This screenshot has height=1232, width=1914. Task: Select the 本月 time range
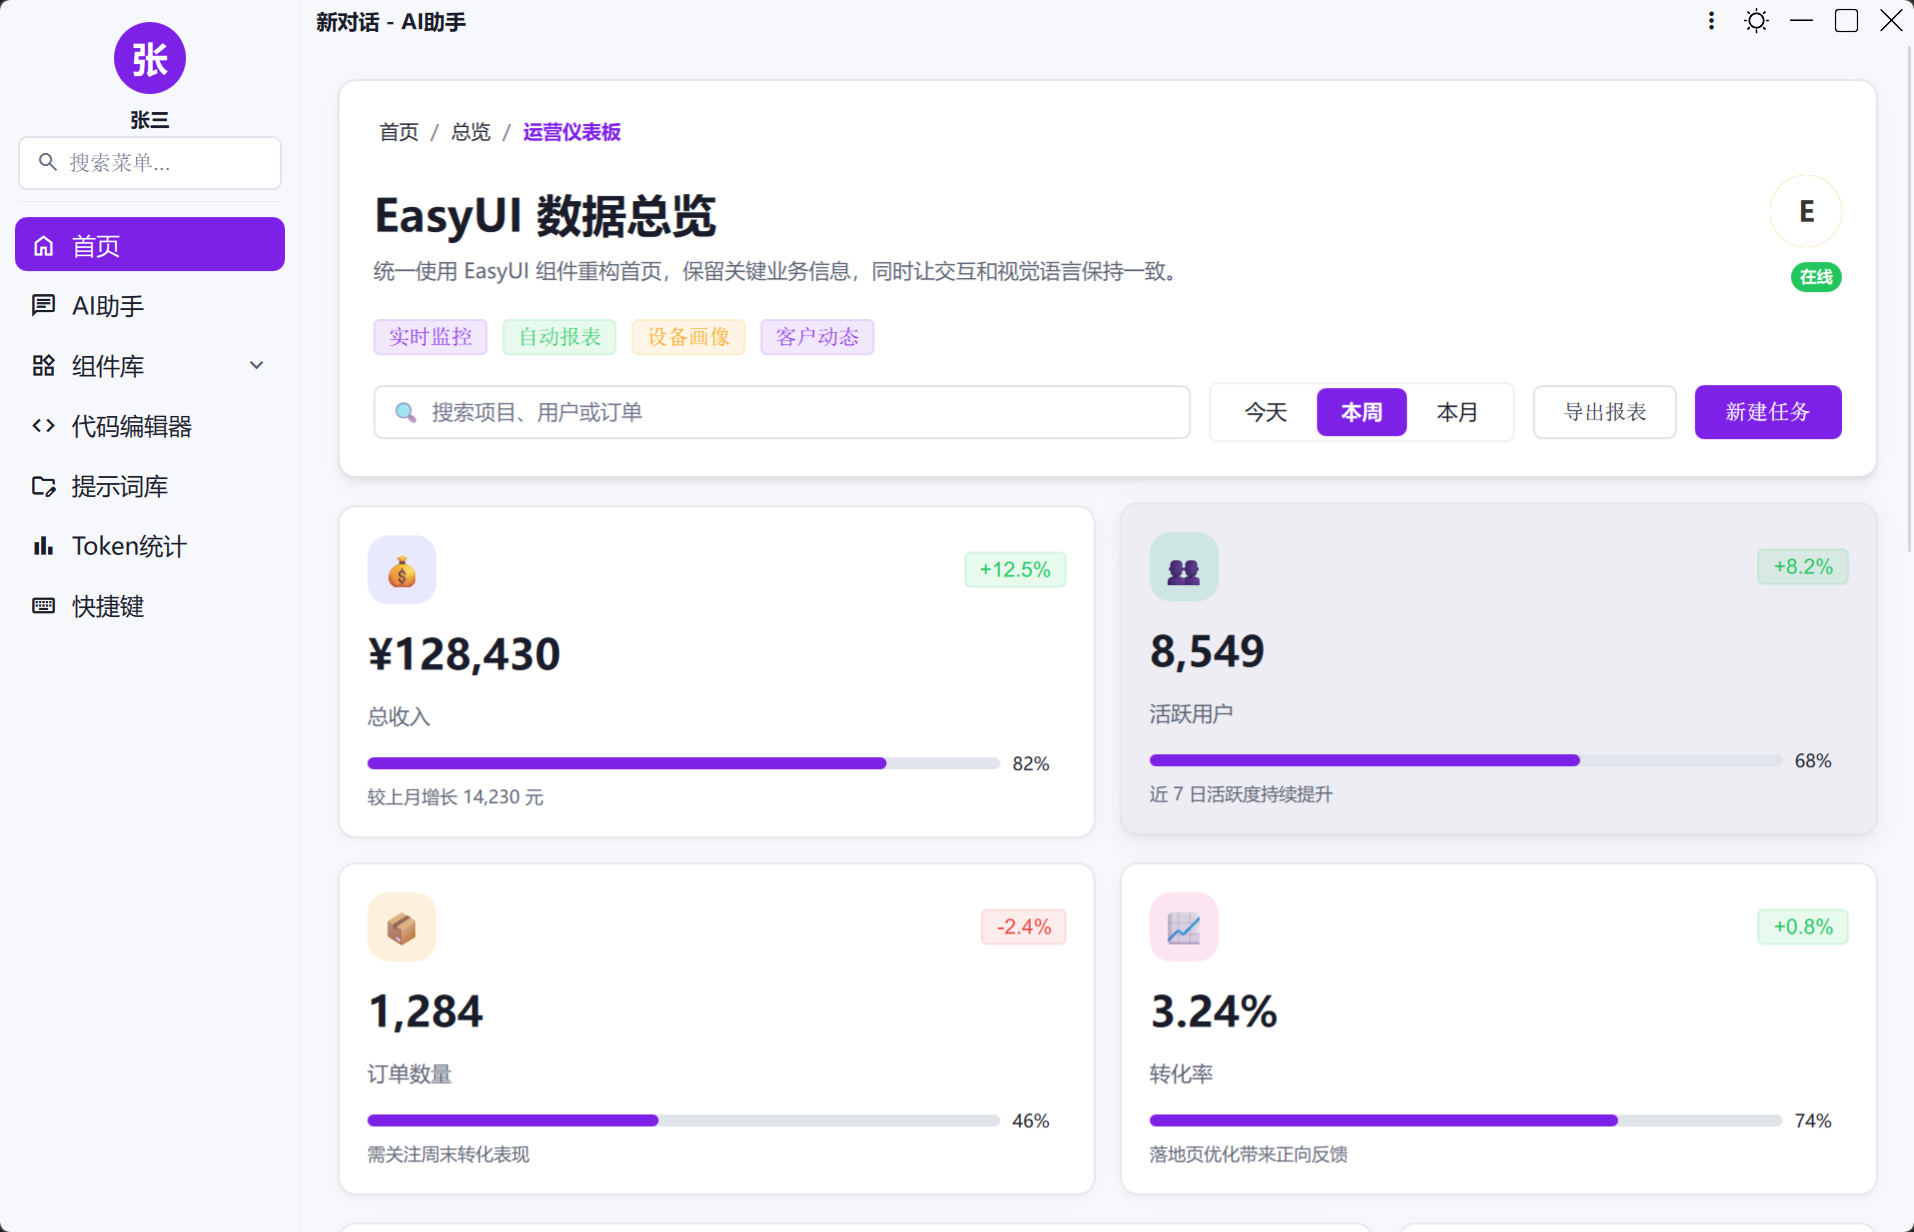pos(1457,412)
